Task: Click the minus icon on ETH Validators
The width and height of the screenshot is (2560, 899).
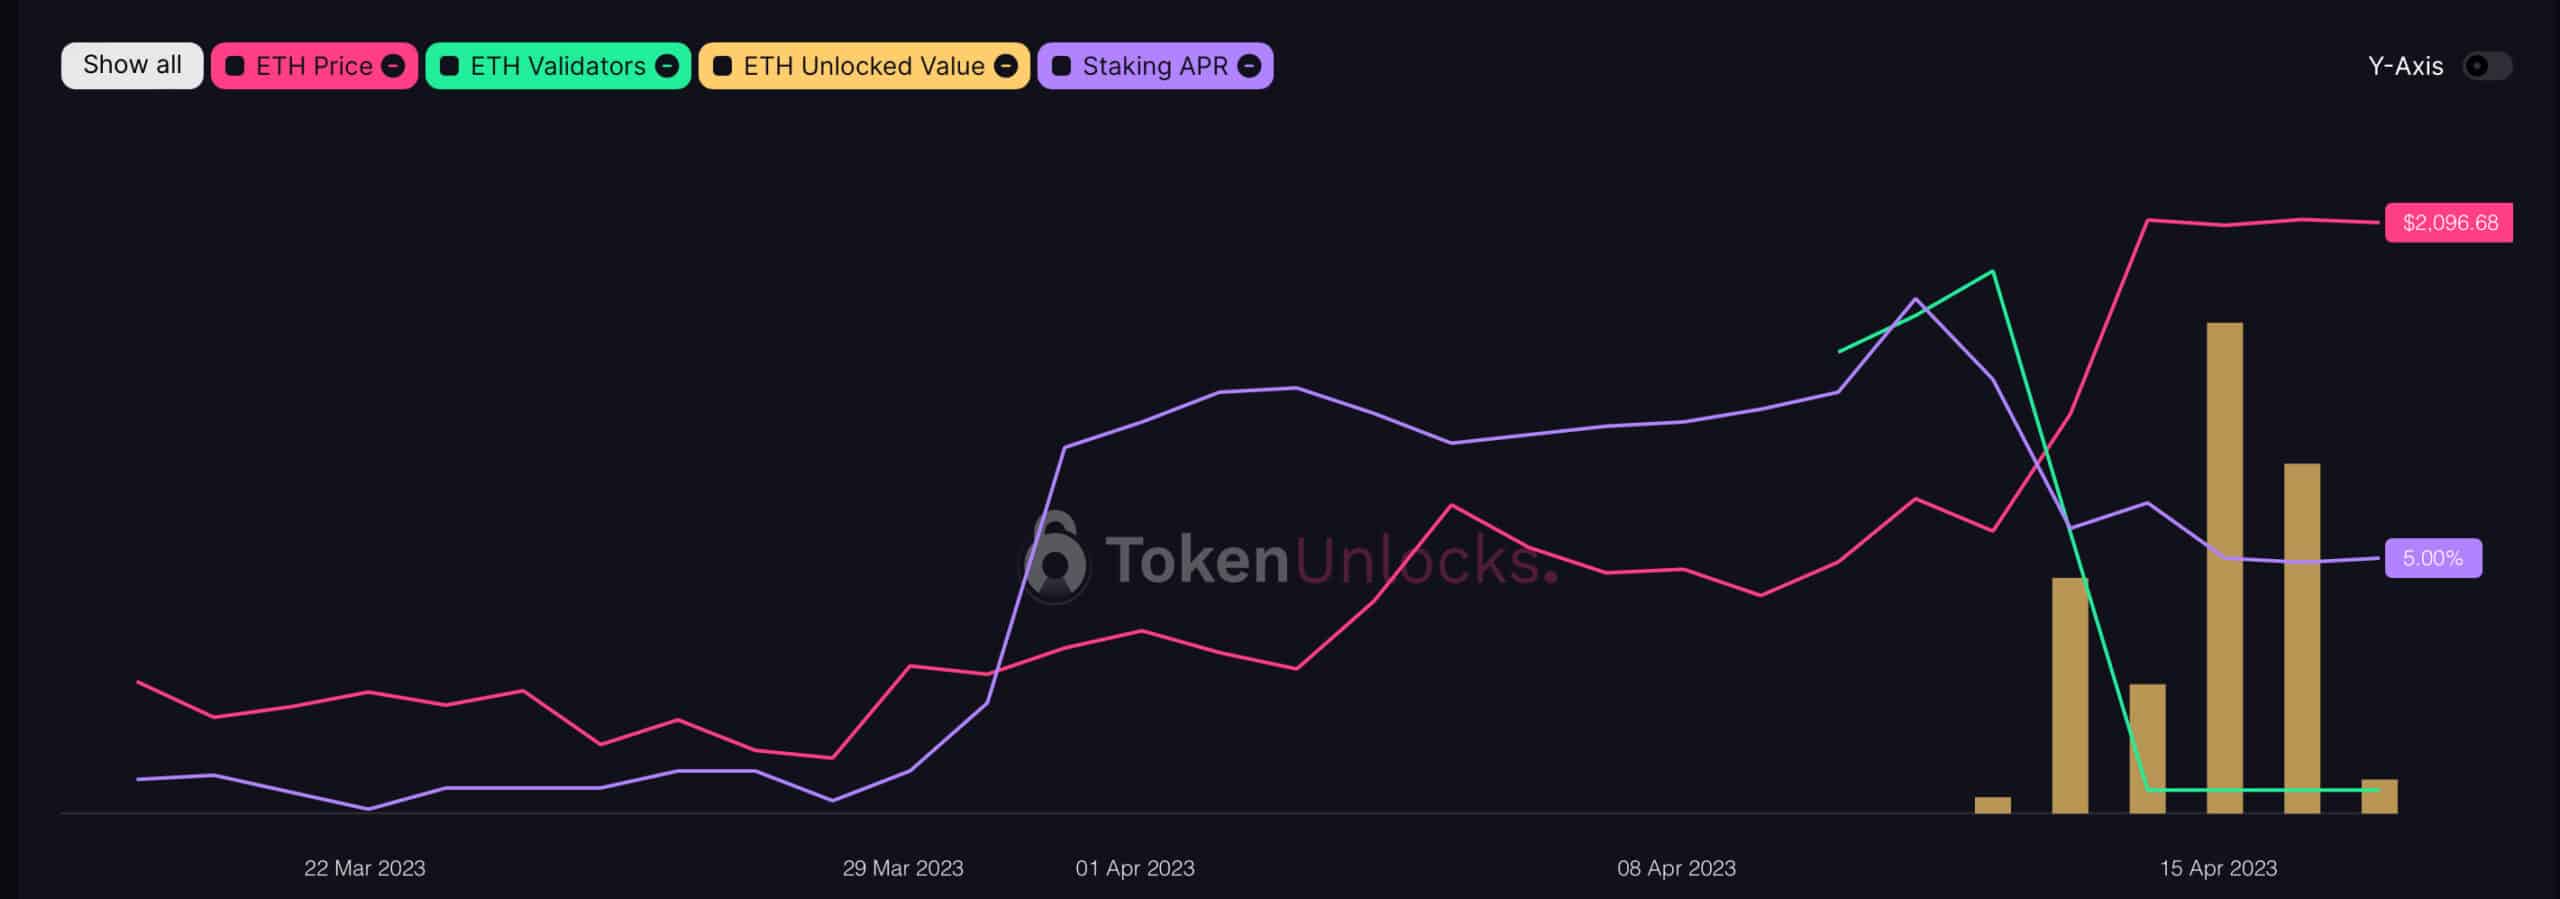Action: tap(667, 66)
